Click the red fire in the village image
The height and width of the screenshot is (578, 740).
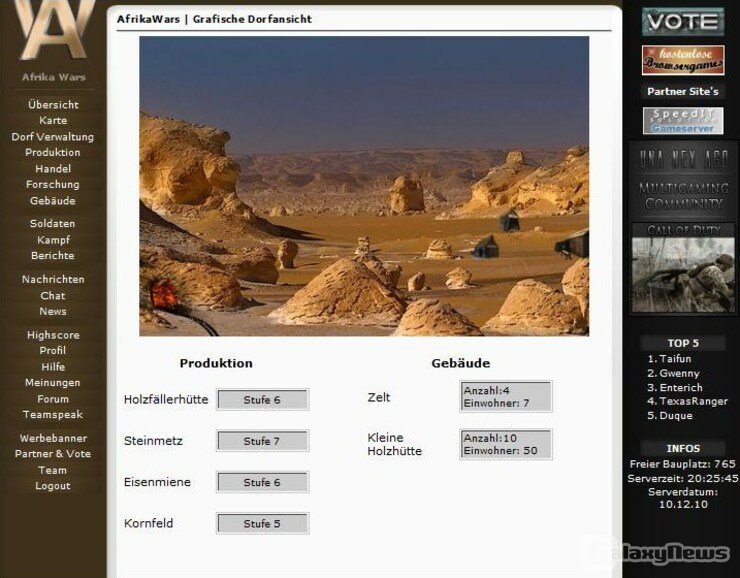pyautogui.click(x=164, y=293)
